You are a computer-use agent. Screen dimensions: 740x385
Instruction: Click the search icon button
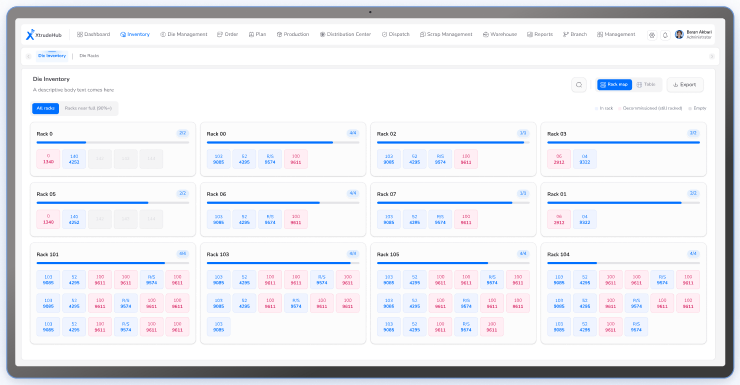[x=579, y=85]
